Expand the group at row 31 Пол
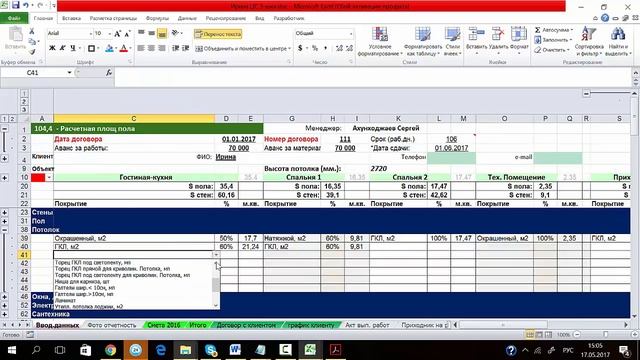Screen dimensions: 640x360 [4, 221]
